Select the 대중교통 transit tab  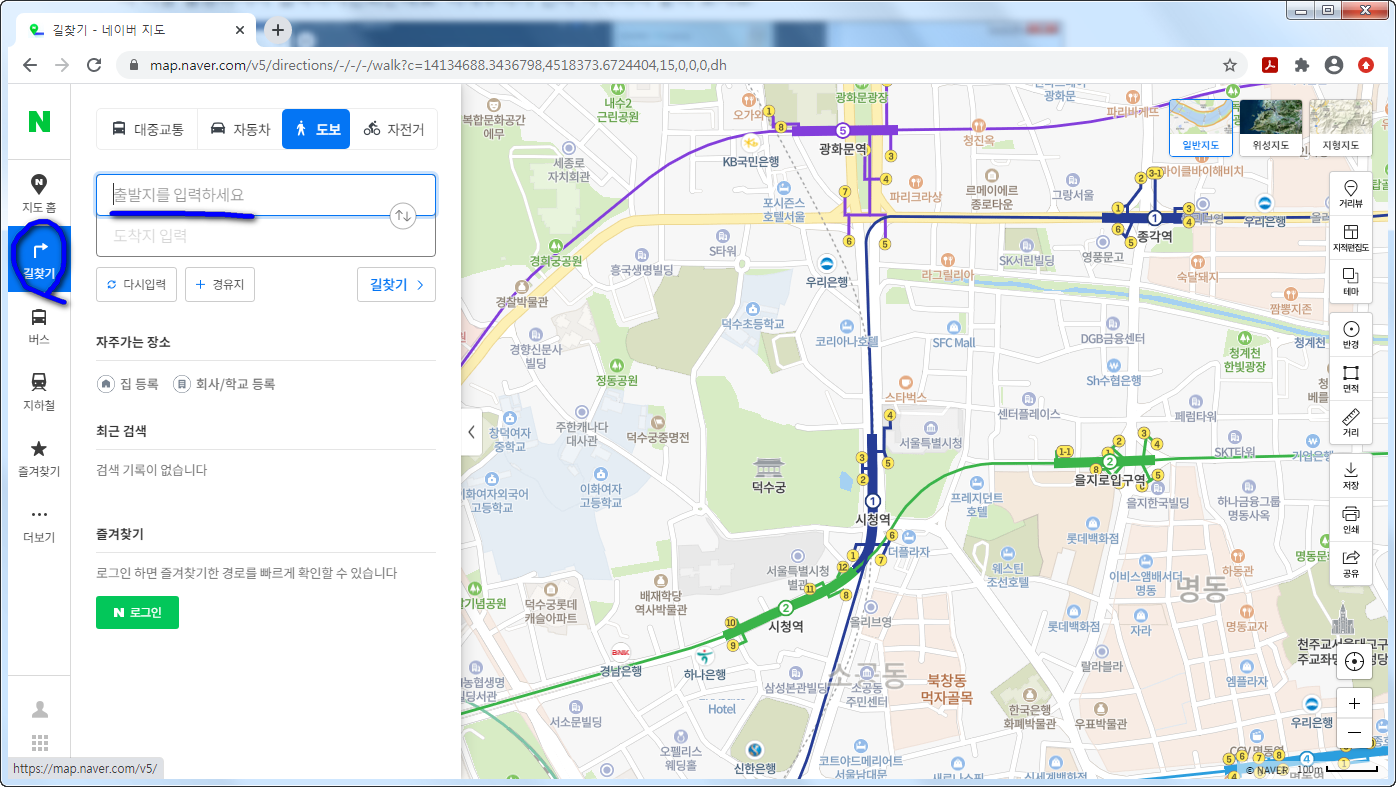pyautogui.click(x=147, y=129)
